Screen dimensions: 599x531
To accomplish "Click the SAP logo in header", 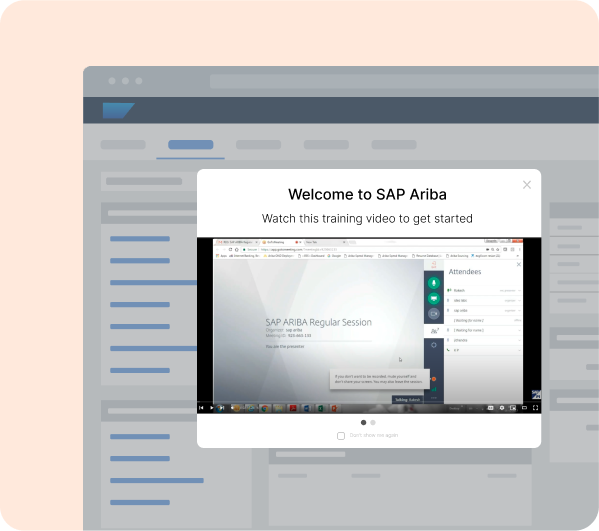I will pyautogui.click(x=118, y=110).
